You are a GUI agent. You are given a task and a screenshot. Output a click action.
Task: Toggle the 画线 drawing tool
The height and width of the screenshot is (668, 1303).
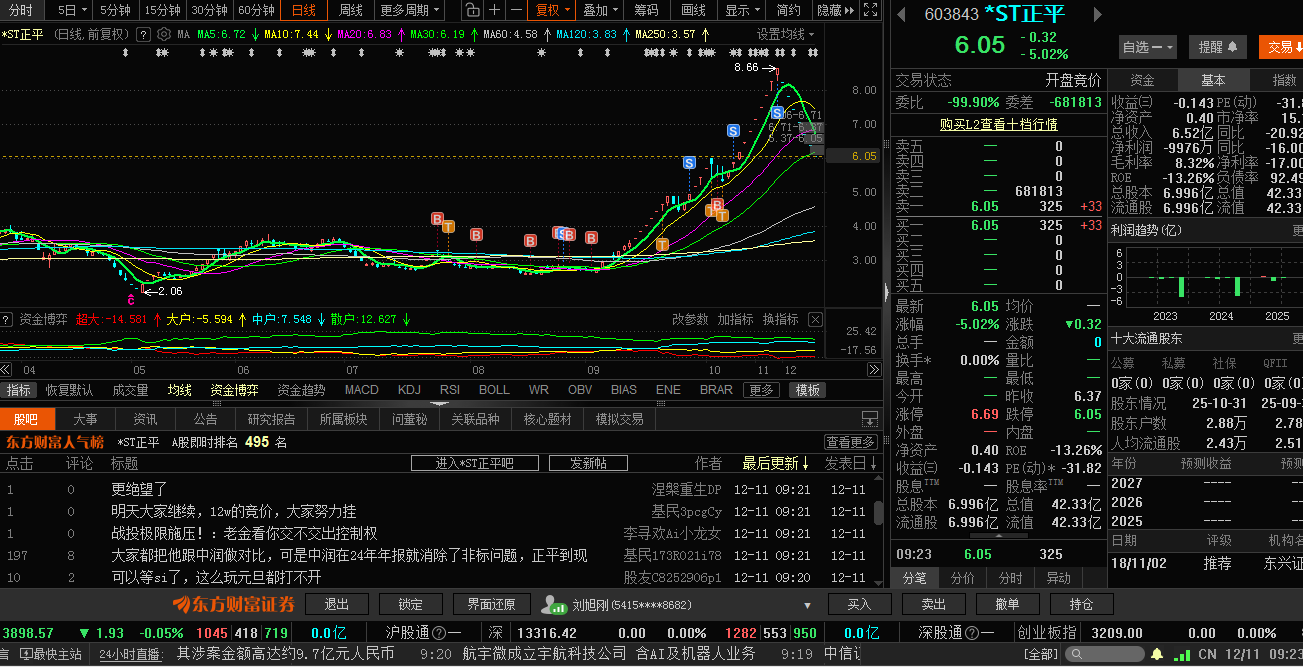click(x=693, y=10)
